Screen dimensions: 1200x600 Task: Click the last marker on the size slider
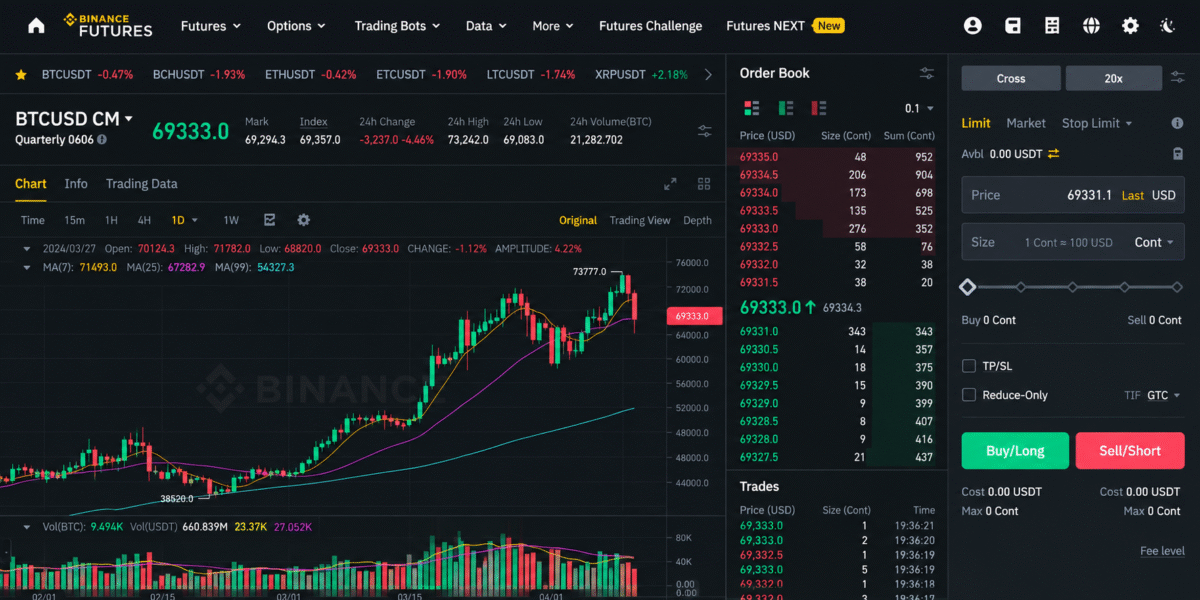point(1177,287)
